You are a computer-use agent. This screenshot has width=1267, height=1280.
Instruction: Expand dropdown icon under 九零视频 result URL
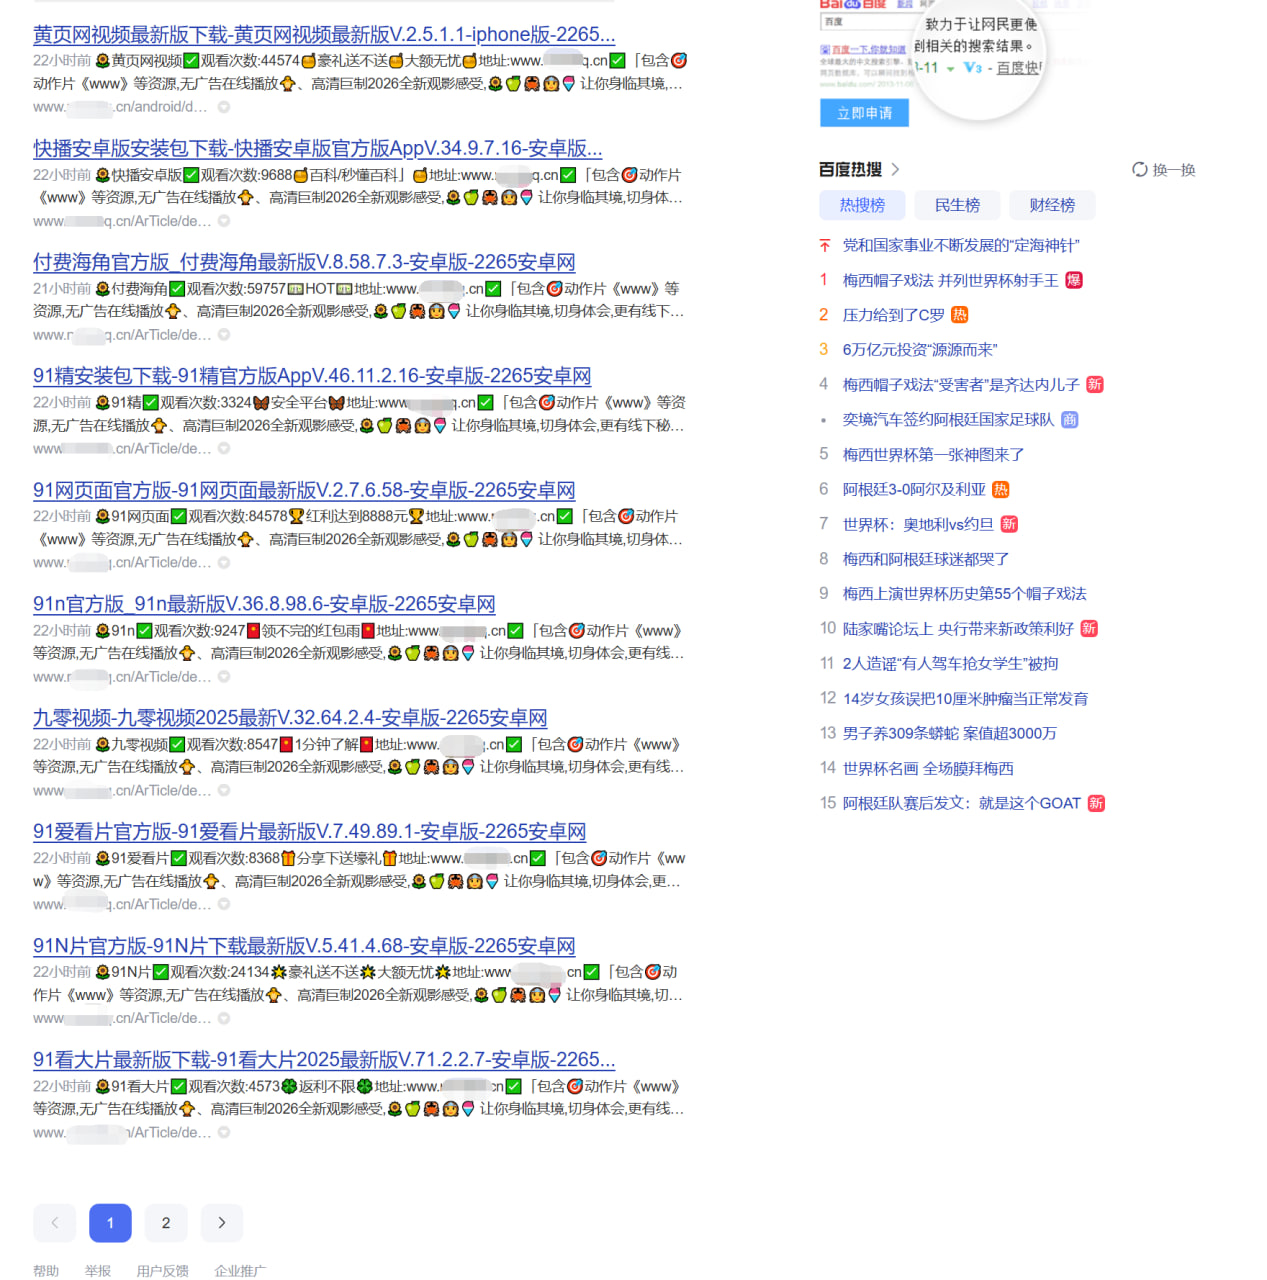pos(224,791)
